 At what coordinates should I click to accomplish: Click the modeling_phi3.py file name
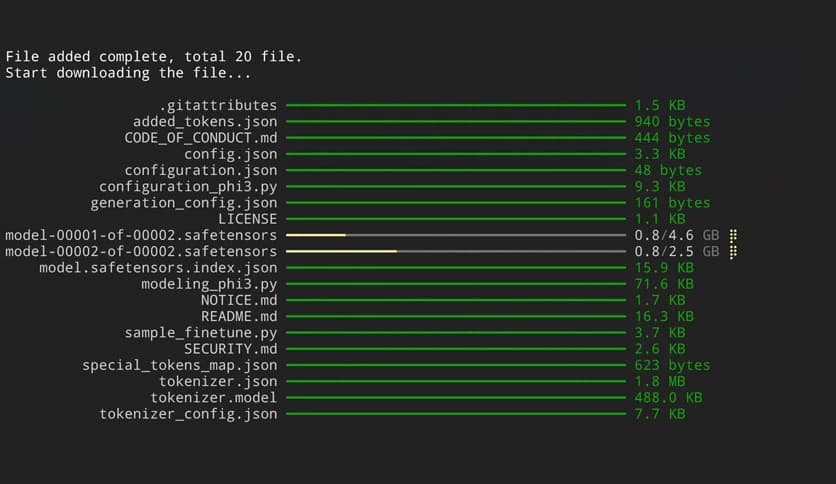tap(209, 284)
